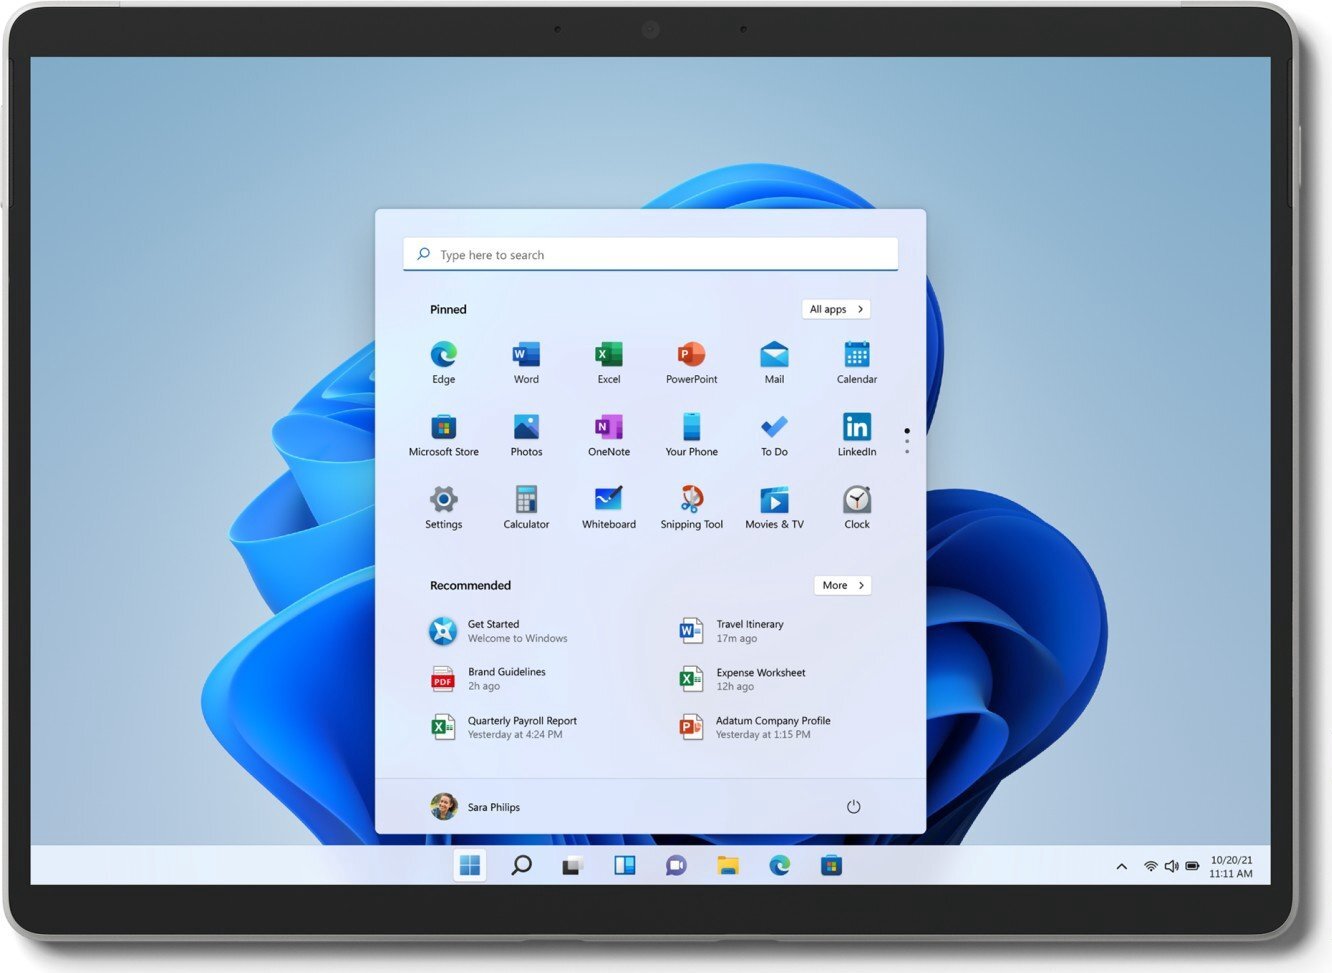Viewport: 1332px width, 973px height.
Task: Open the Brand Guidelines PDF
Action: point(489,679)
